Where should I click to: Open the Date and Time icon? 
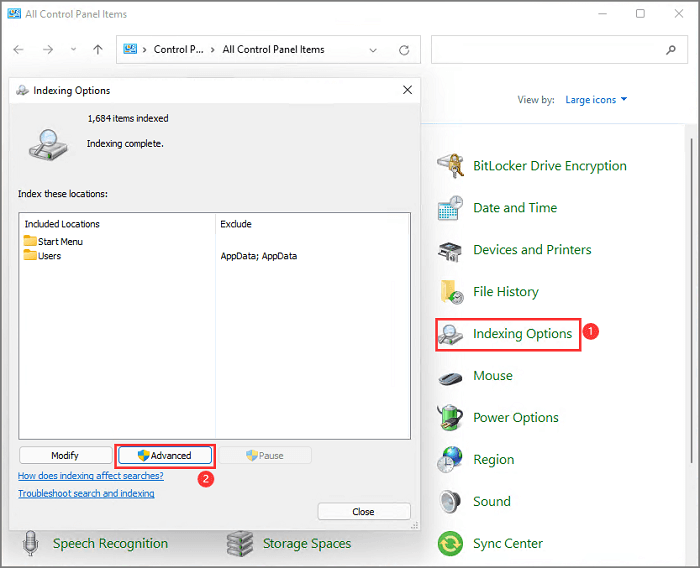pos(451,208)
